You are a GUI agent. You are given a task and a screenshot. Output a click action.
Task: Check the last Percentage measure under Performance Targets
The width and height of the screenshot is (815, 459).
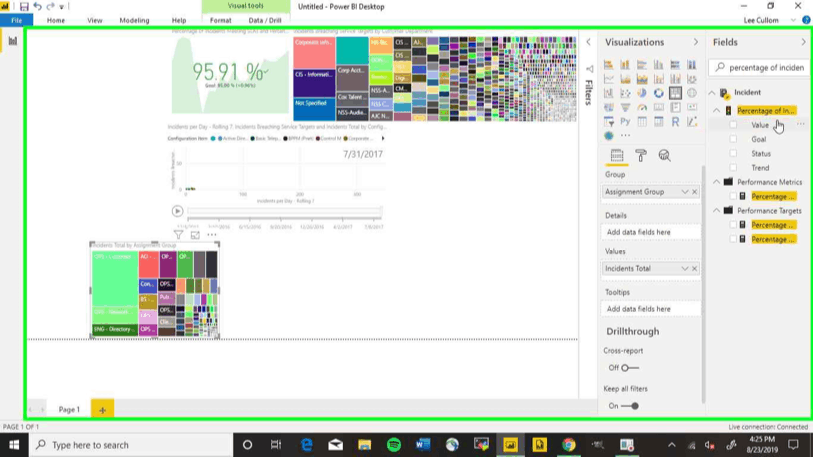point(733,239)
